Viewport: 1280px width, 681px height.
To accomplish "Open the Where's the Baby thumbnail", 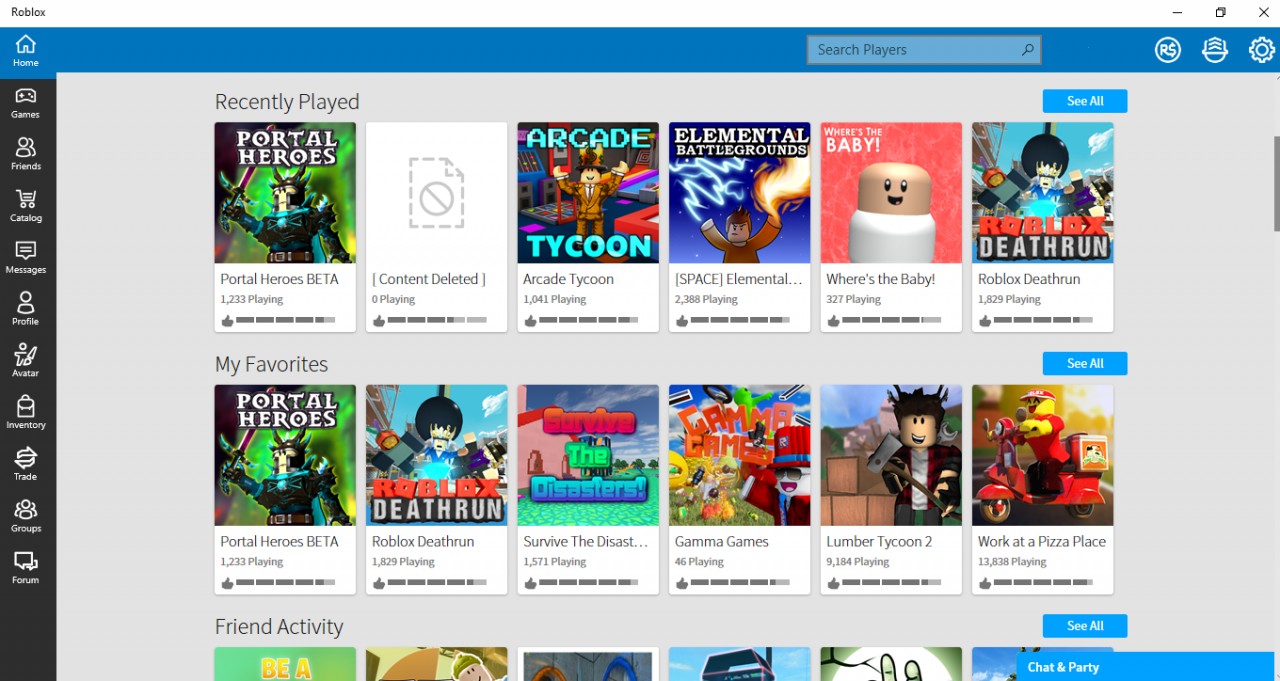I will tap(891, 193).
